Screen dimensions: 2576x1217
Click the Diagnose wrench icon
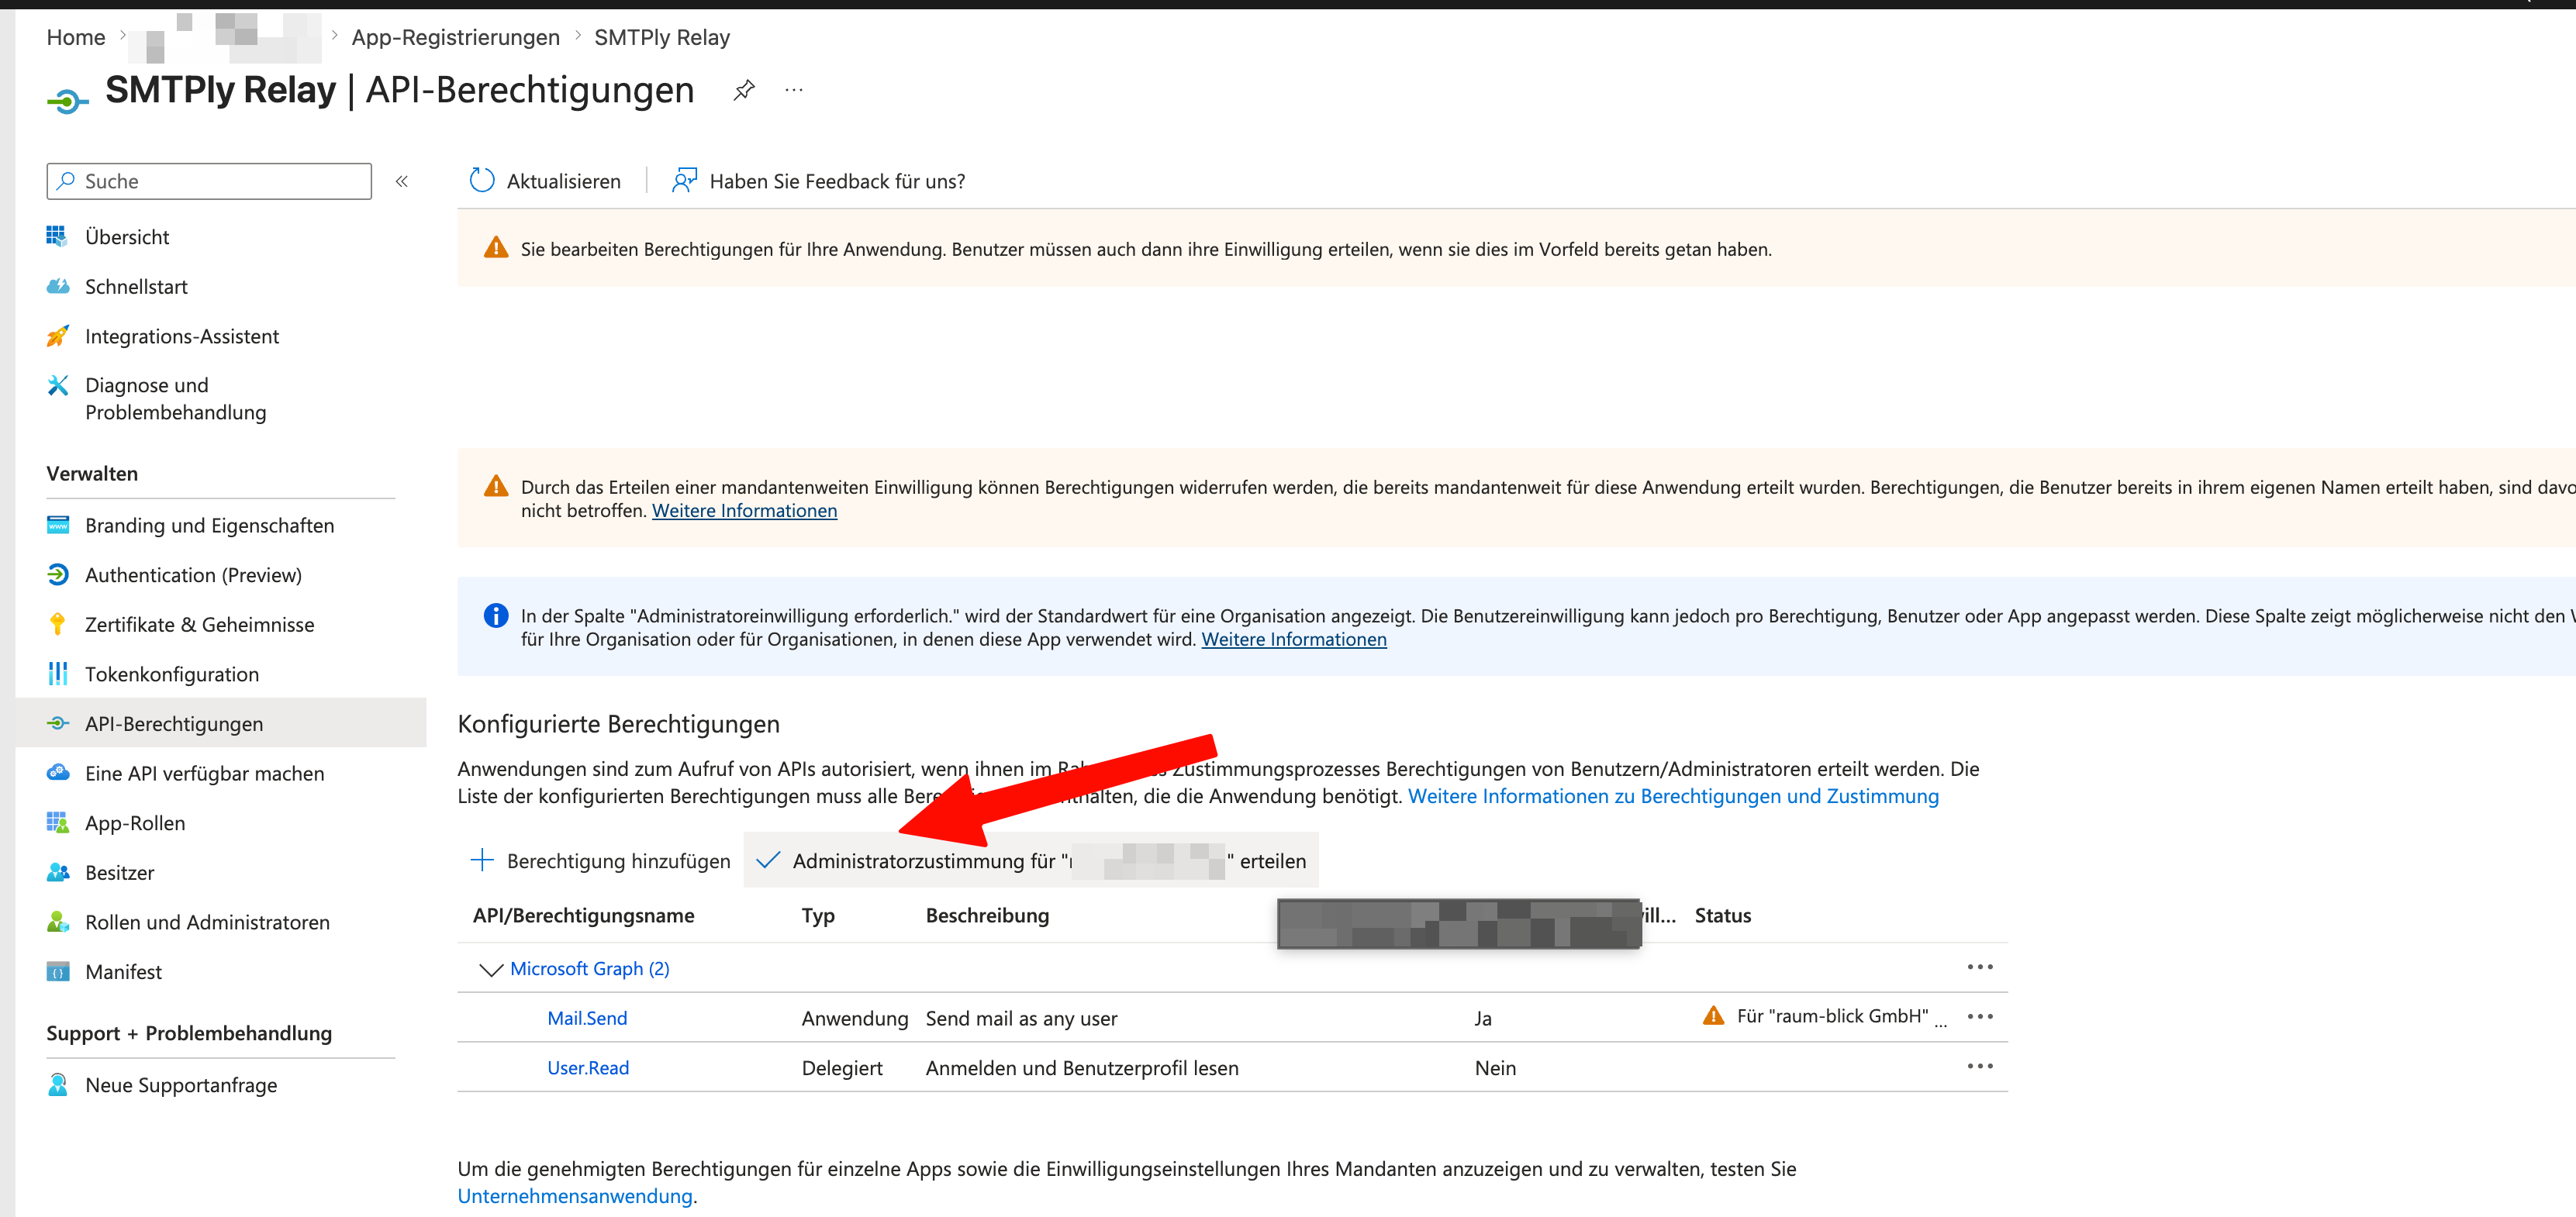pyautogui.click(x=58, y=385)
